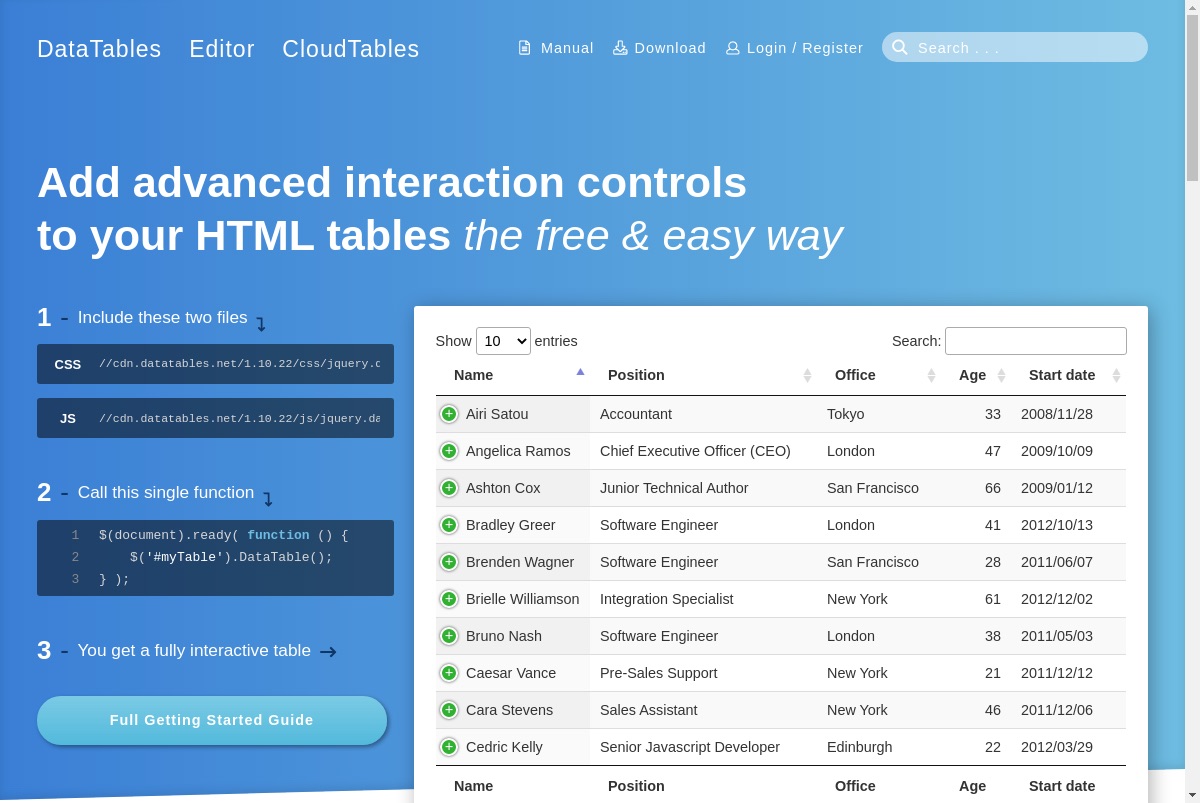Open the Show entries count dropdown

click(x=503, y=341)
